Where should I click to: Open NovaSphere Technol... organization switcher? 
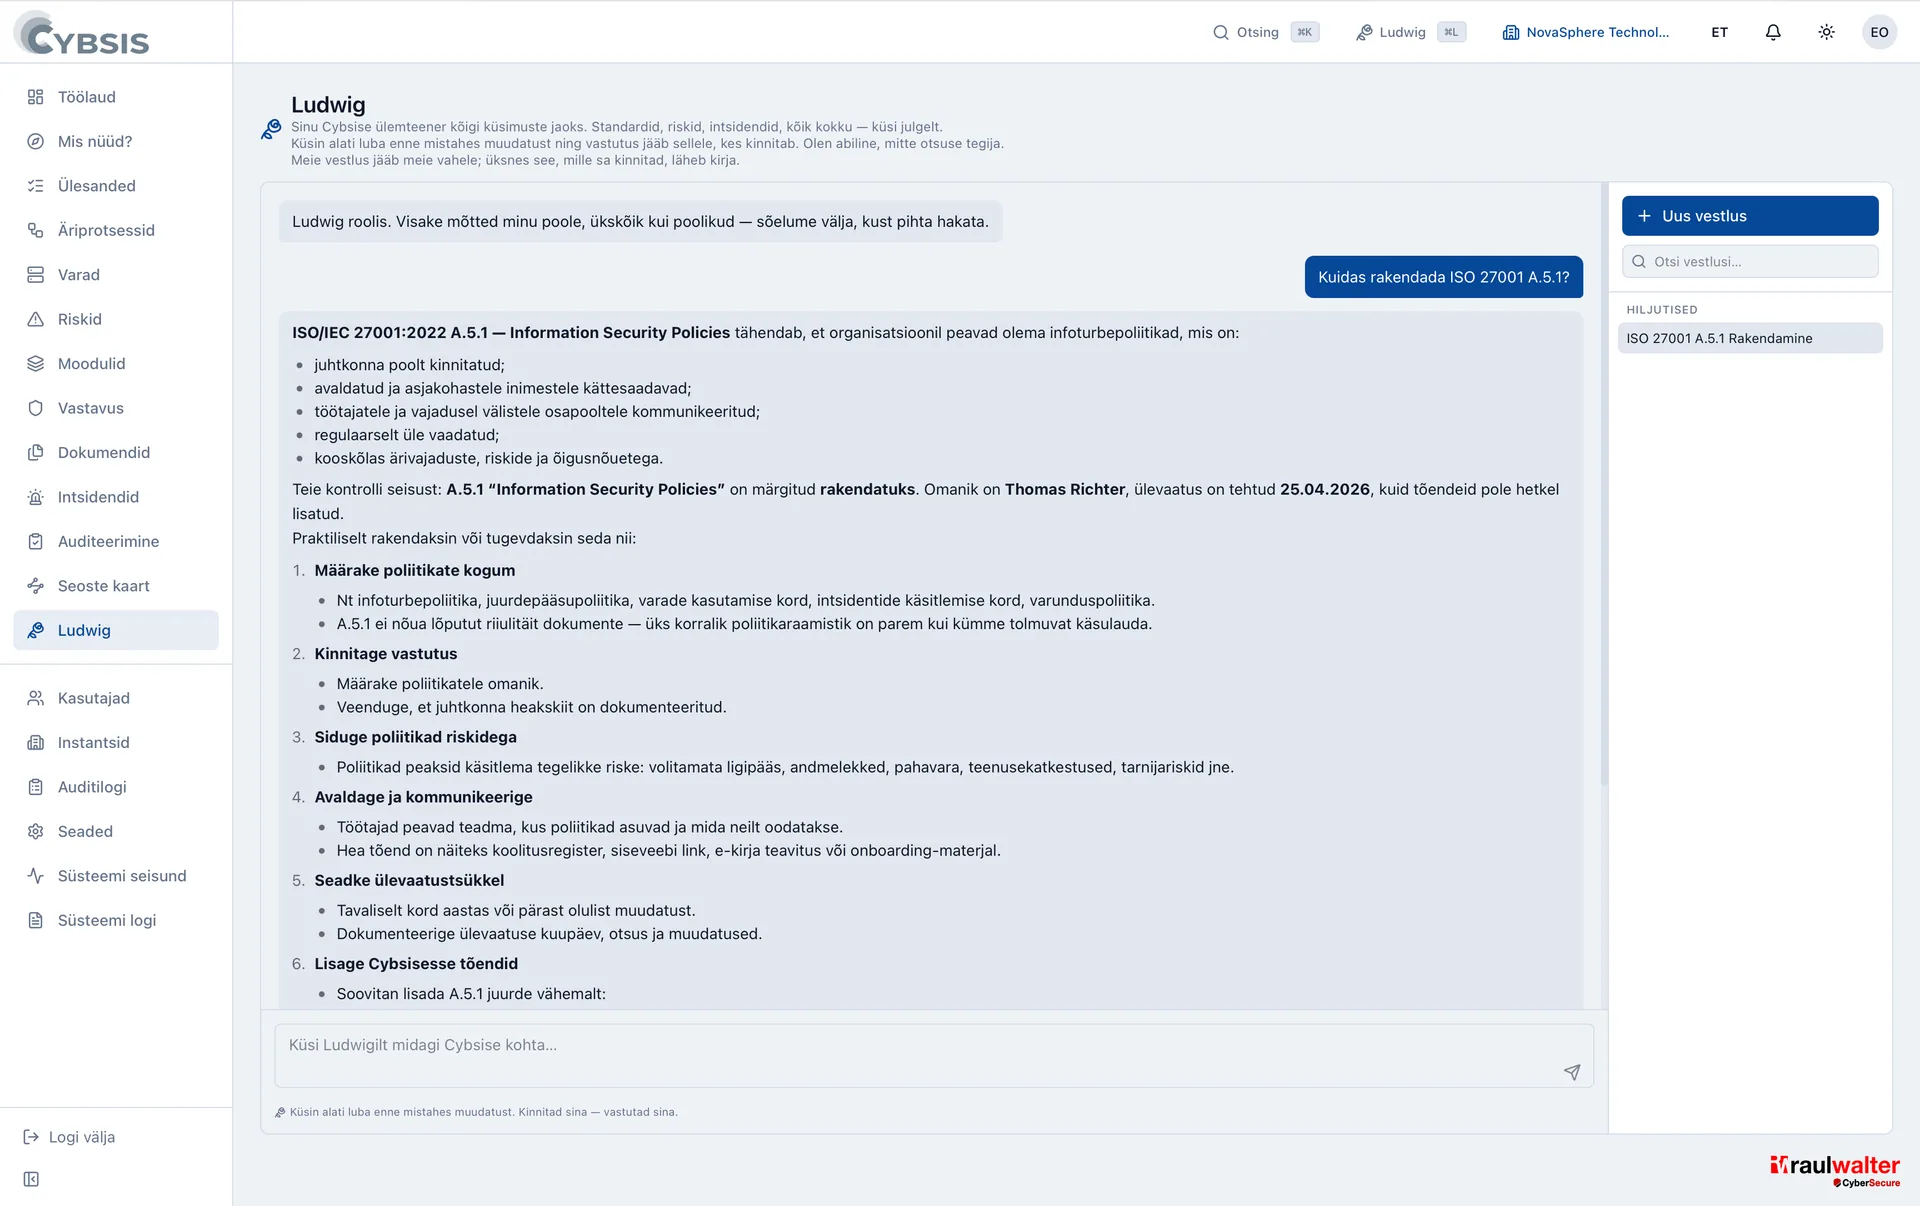(1586, 32)
